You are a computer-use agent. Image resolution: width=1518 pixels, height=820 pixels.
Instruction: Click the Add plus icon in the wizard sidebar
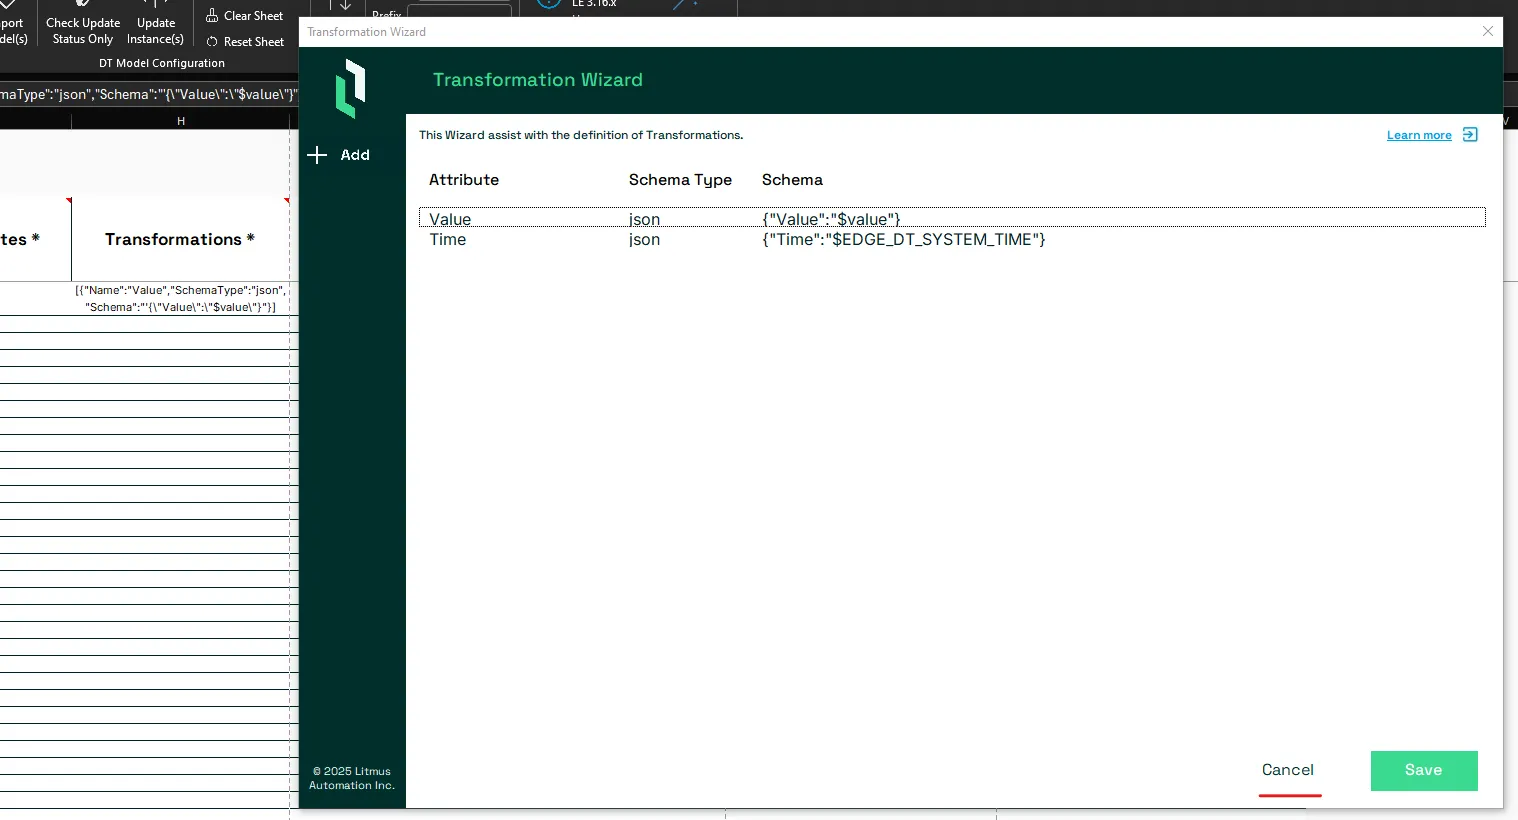pos(317,155)
